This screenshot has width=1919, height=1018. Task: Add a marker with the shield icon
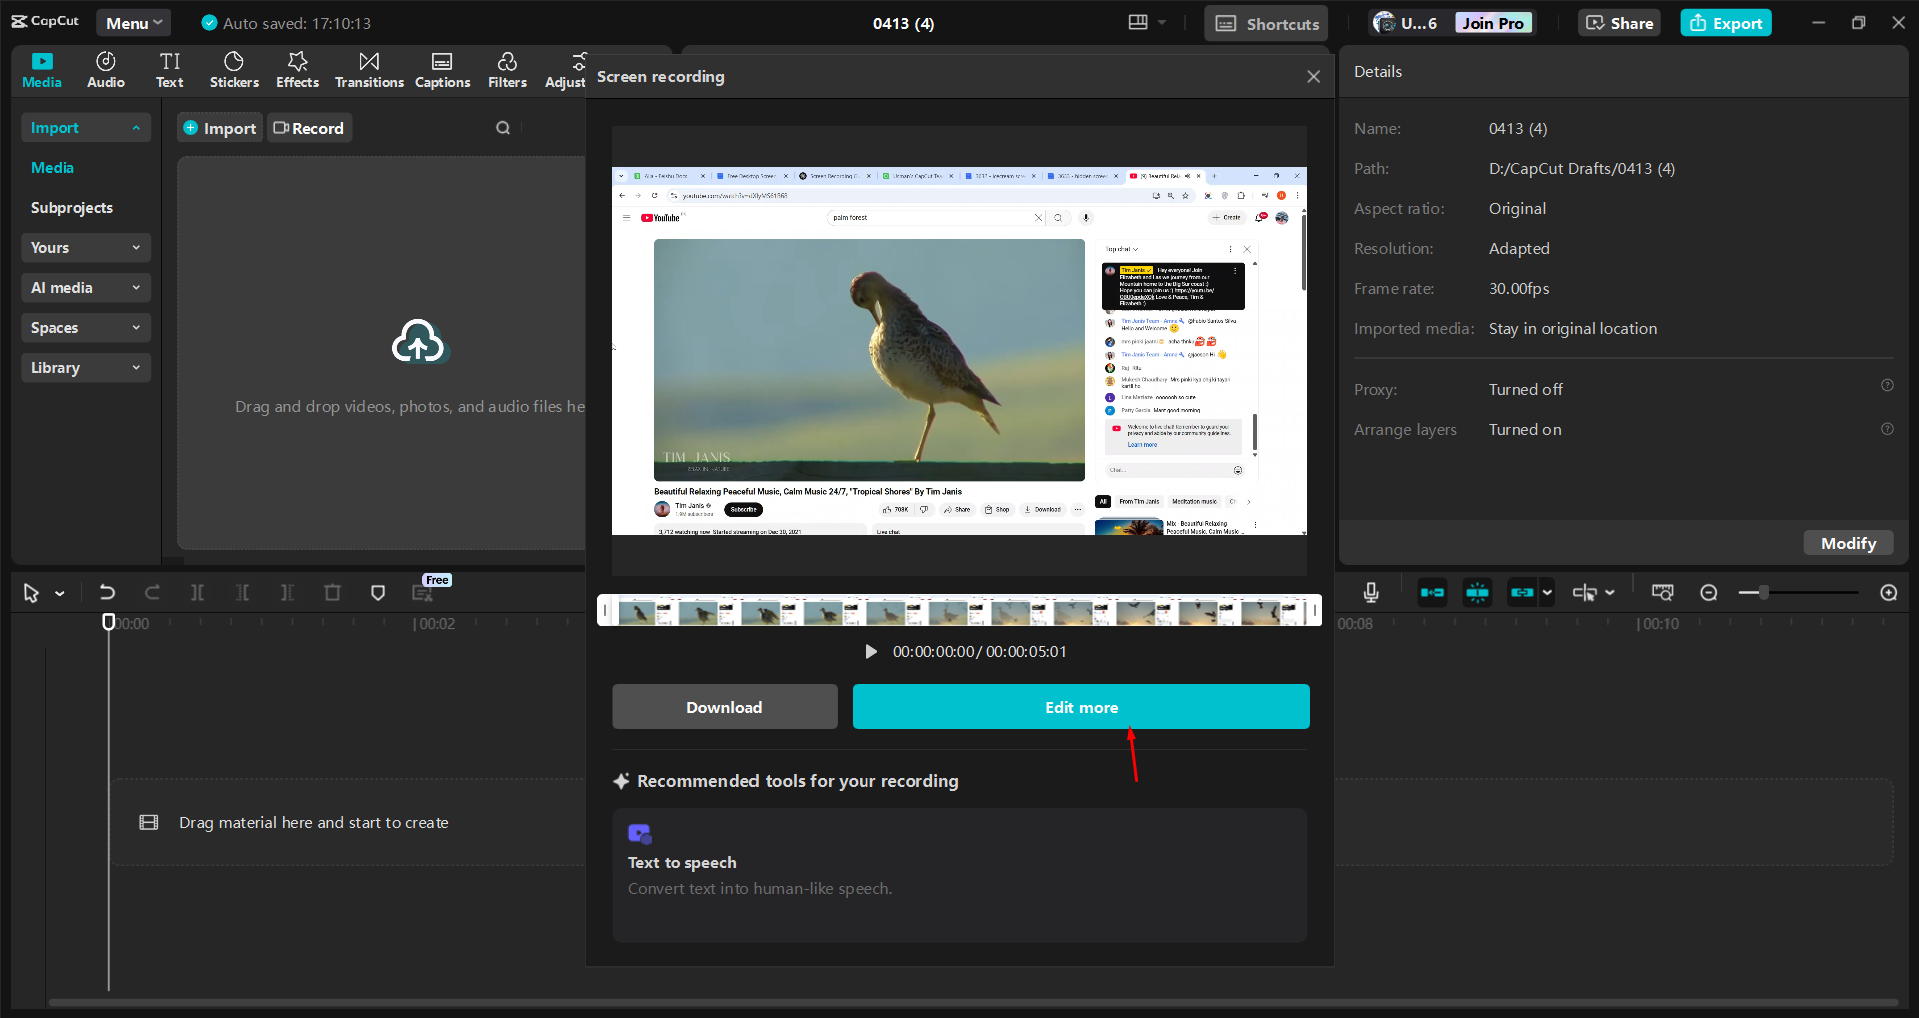coord(378,593)
